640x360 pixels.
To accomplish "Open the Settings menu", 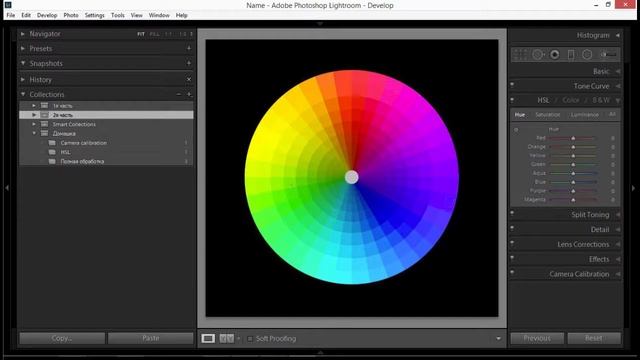I will (x=95, y=15).
